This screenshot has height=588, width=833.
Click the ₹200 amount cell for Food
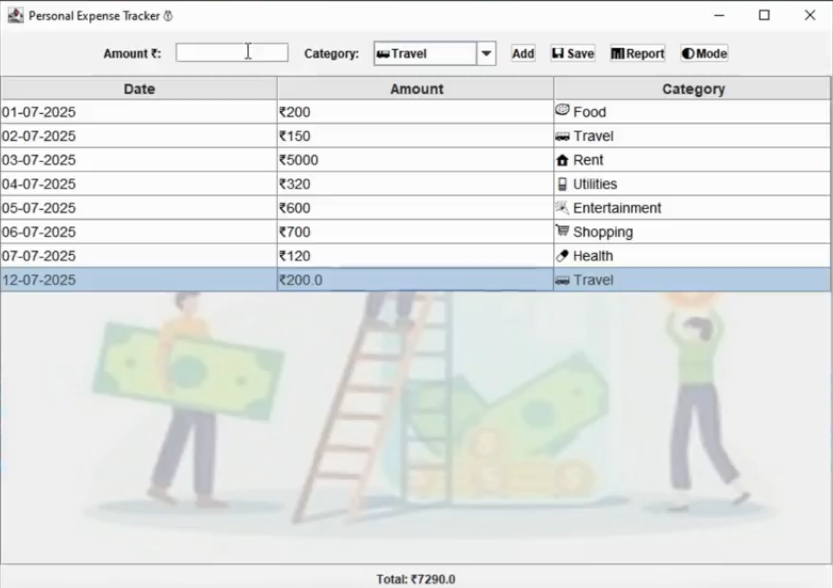pos(415,112)
